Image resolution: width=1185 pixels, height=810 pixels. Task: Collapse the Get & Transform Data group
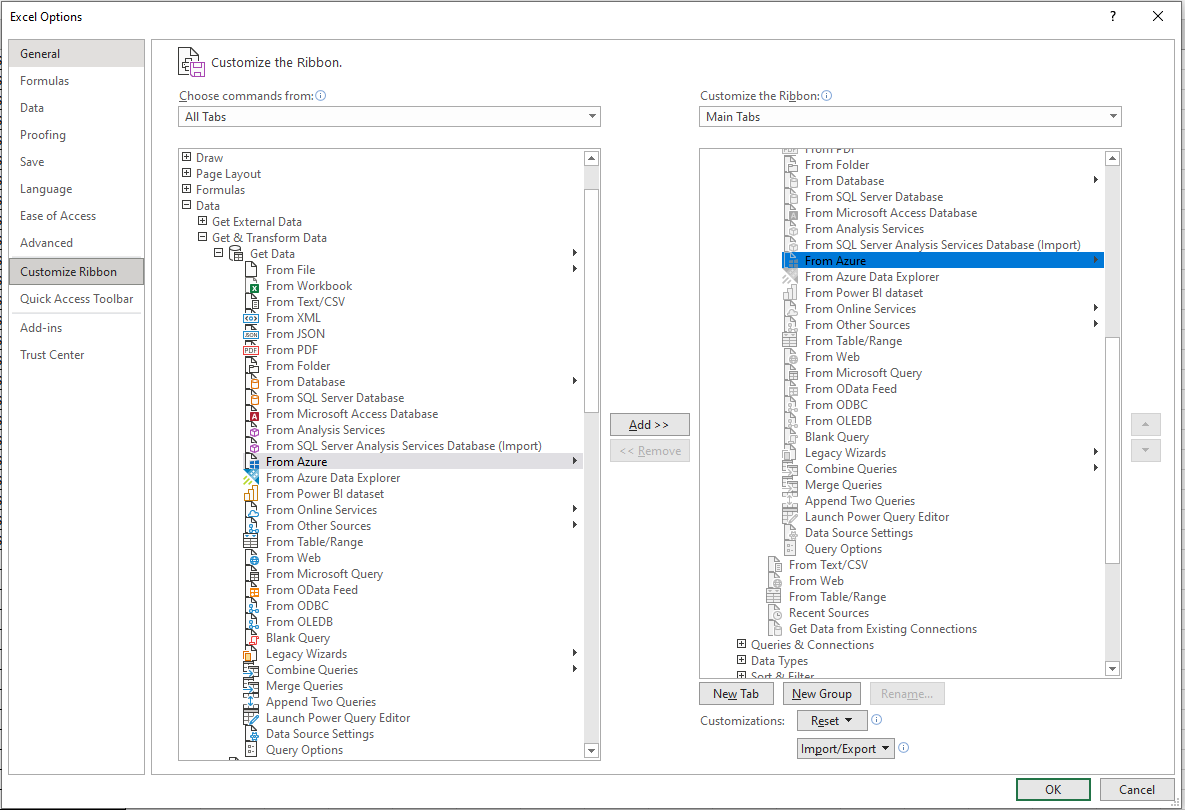coord(202,237)
